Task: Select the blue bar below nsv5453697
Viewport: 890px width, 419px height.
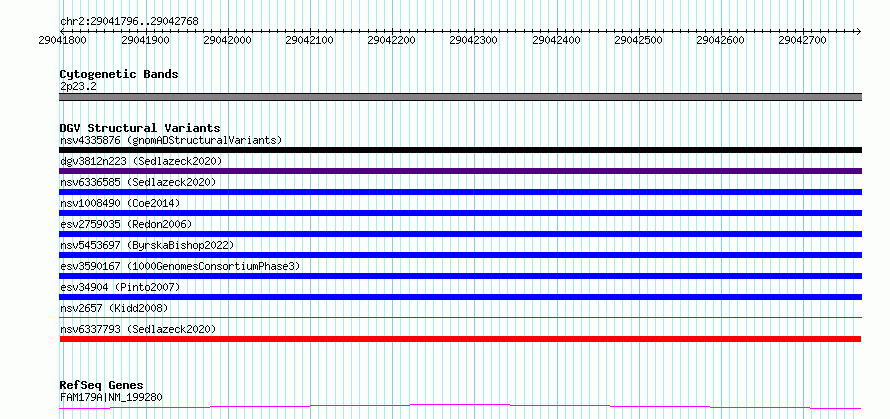Action: click(460, 255)
